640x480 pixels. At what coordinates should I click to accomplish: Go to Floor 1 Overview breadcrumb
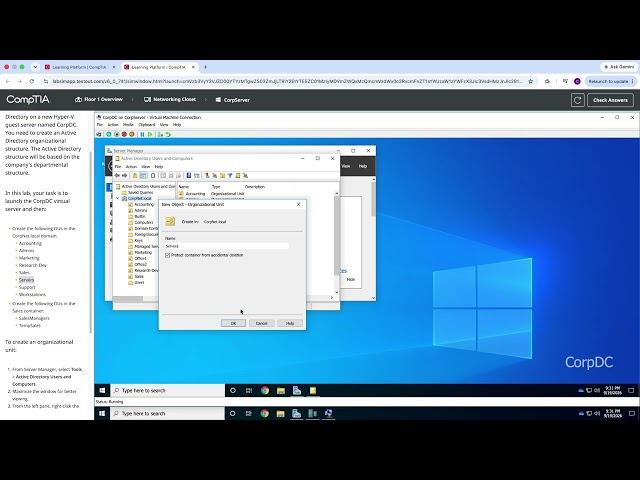click(99, 100)
